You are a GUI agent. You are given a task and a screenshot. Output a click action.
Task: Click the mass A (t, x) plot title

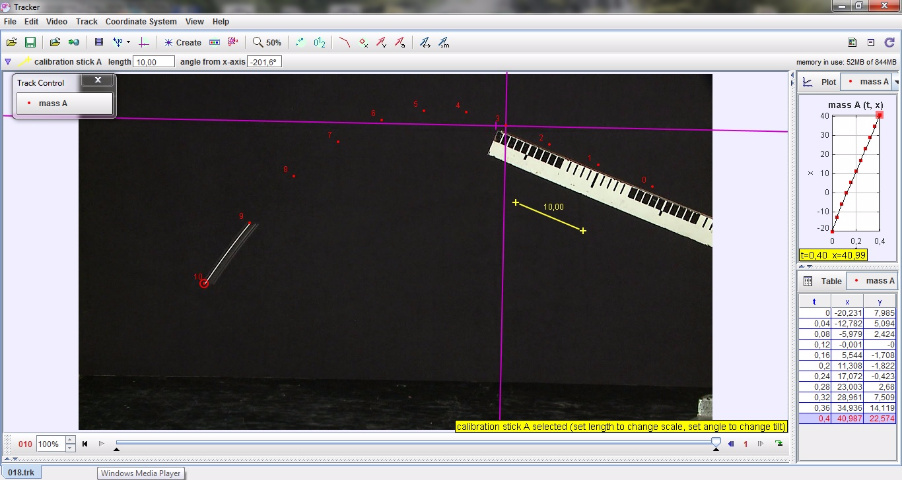[855, 105]
